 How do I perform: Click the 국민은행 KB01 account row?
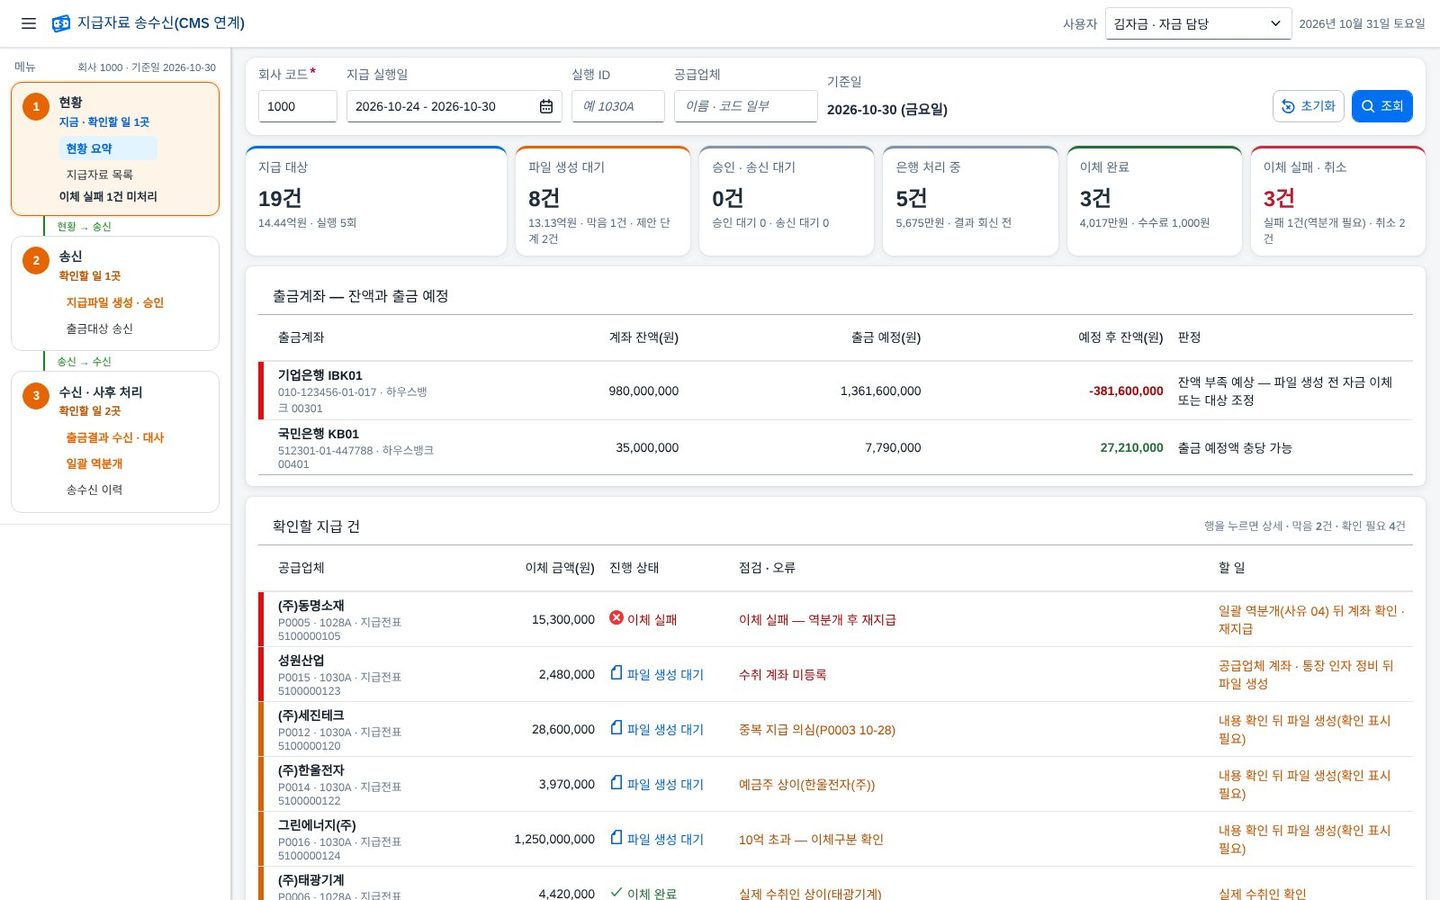tap(835, 448)
